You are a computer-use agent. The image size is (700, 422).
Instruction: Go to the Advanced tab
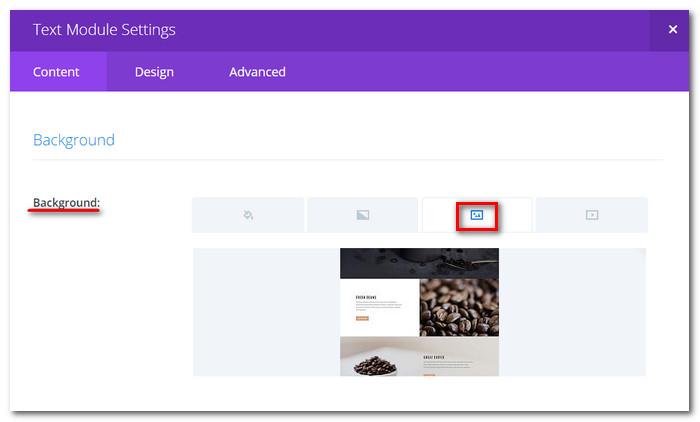click(x=257, y=72)
